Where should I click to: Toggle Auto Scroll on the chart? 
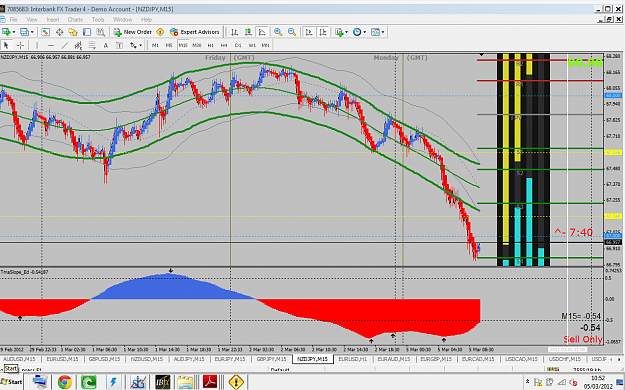tap(309, 32)
